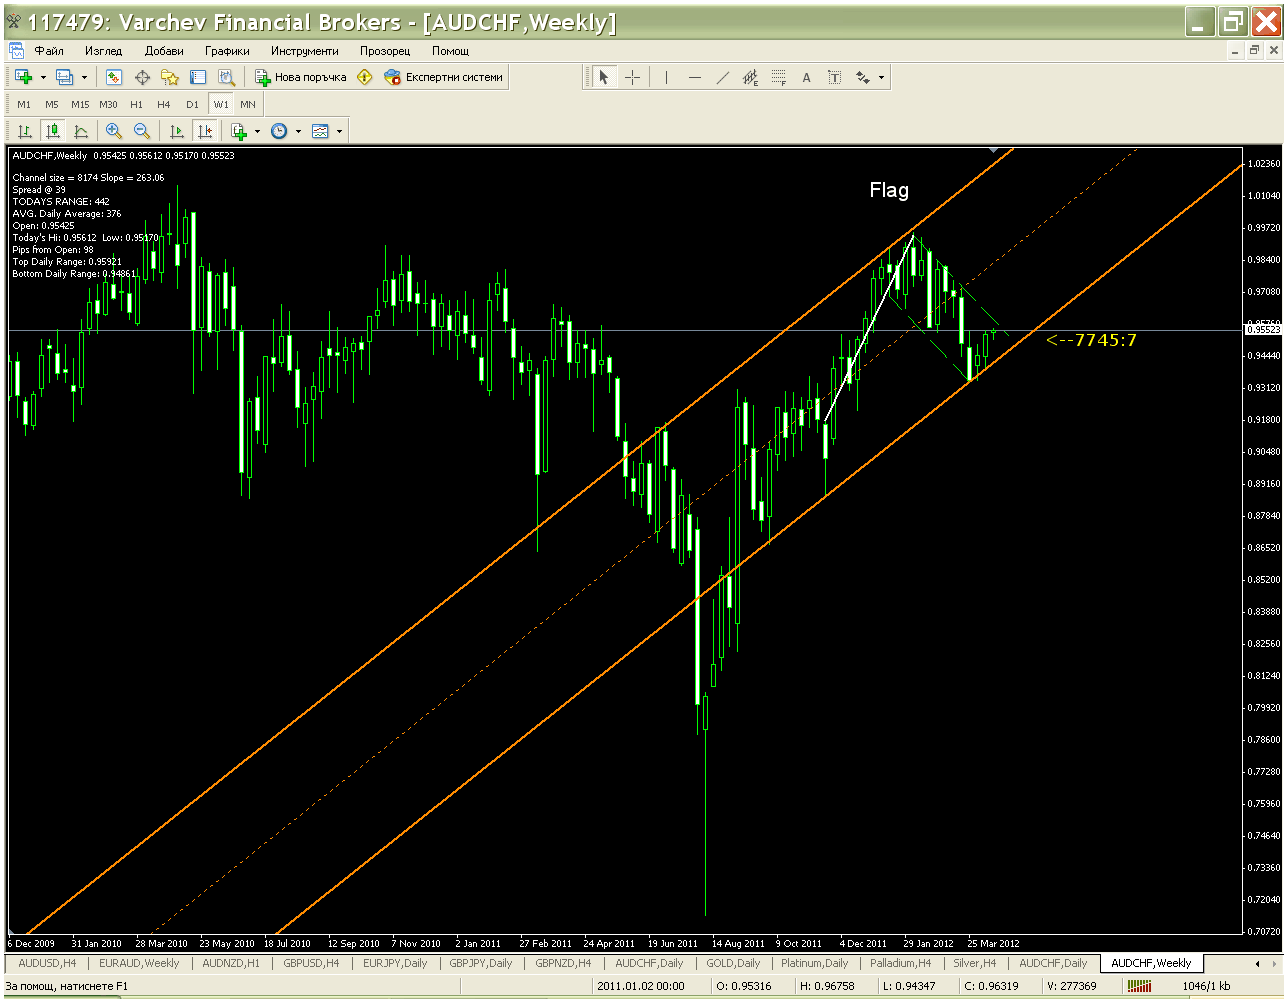Select the Trendline drawing tool
The image size is (1288, 999).
(723, 77)
